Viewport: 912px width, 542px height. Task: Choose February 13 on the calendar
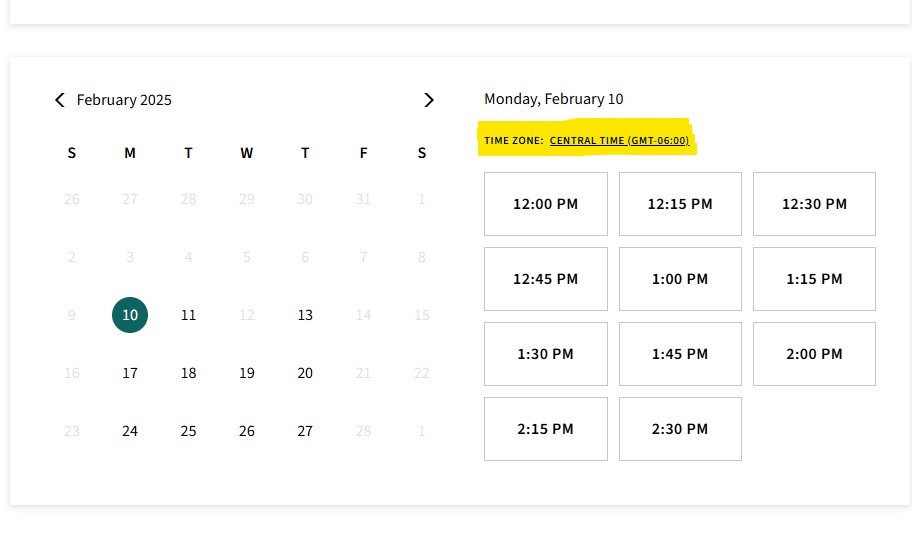[305, 315]
